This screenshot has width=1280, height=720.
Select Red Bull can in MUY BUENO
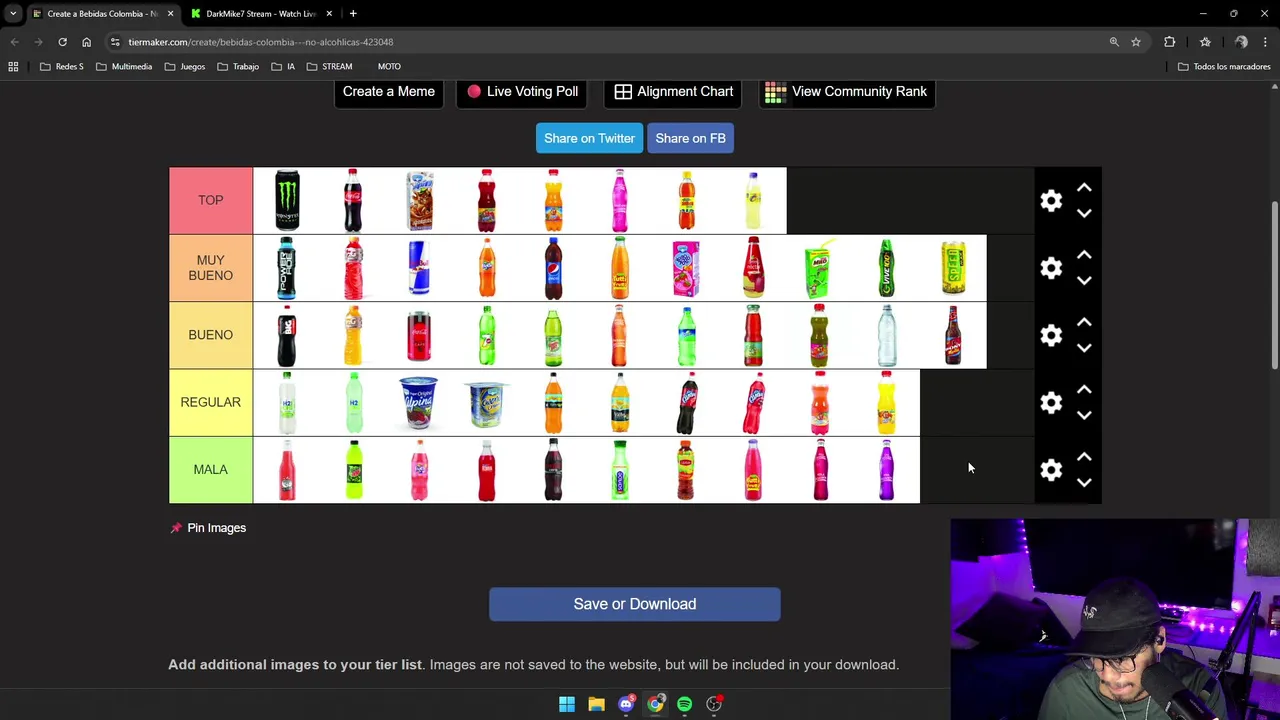(x=420, y=268)
